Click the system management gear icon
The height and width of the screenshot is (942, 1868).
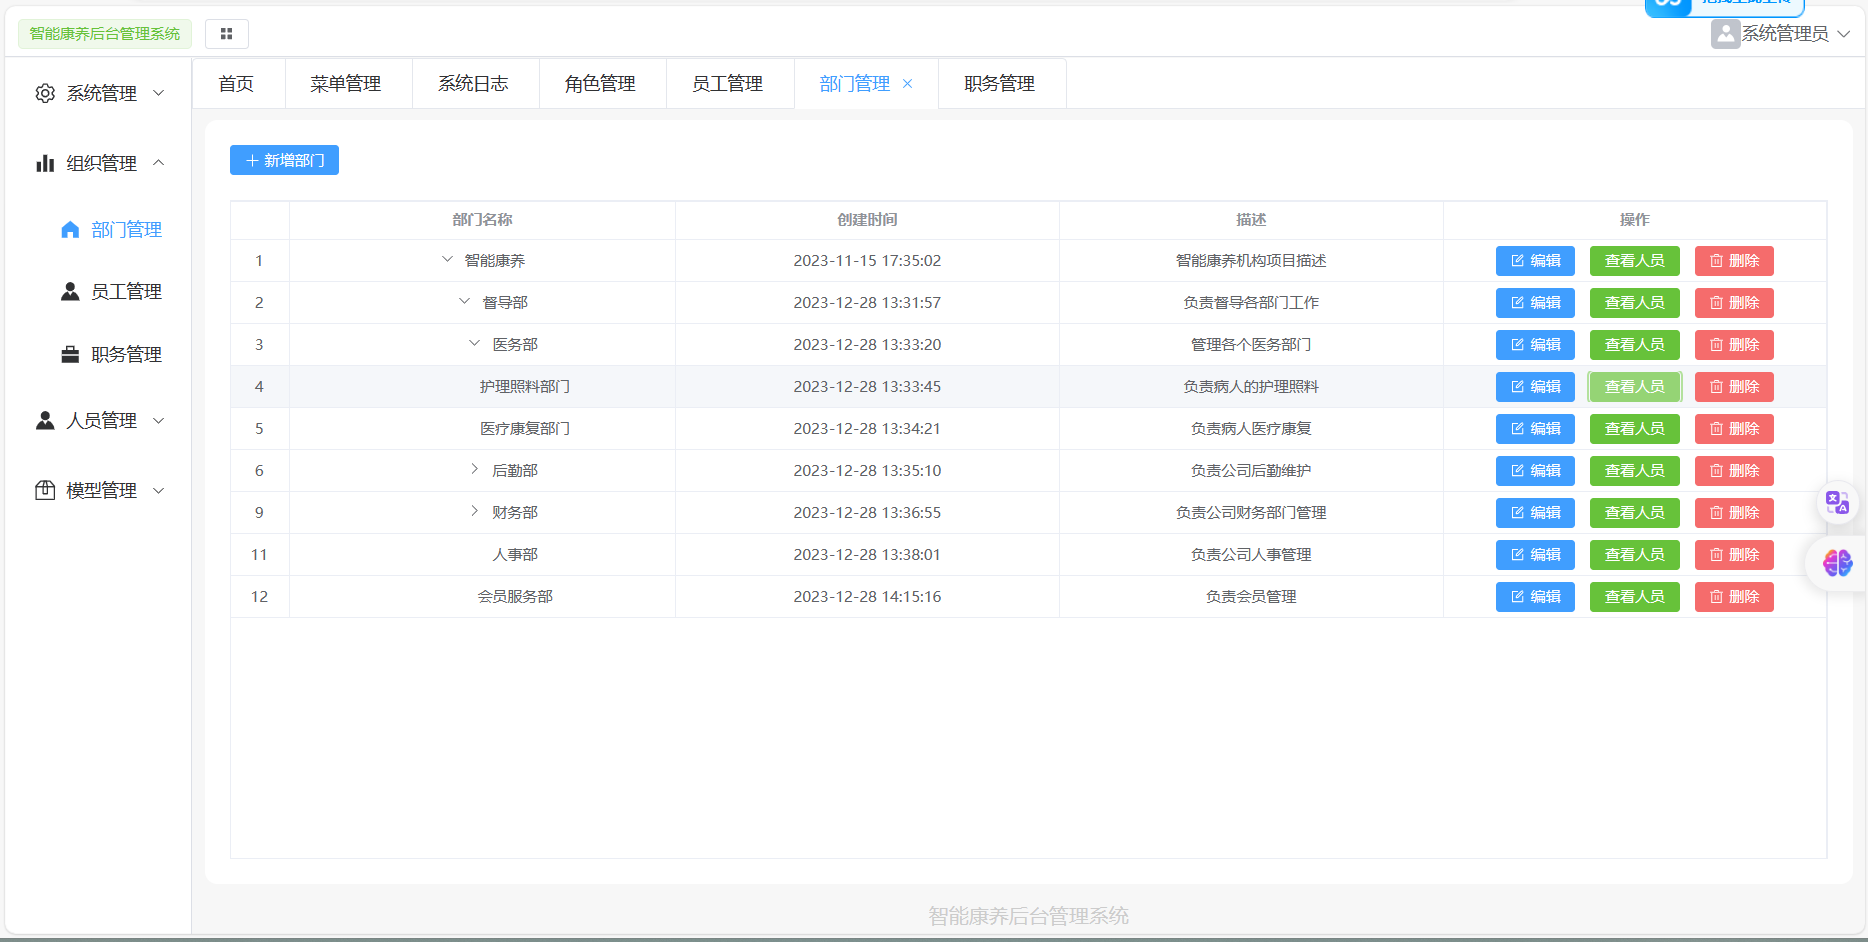[x=45, y=93]
